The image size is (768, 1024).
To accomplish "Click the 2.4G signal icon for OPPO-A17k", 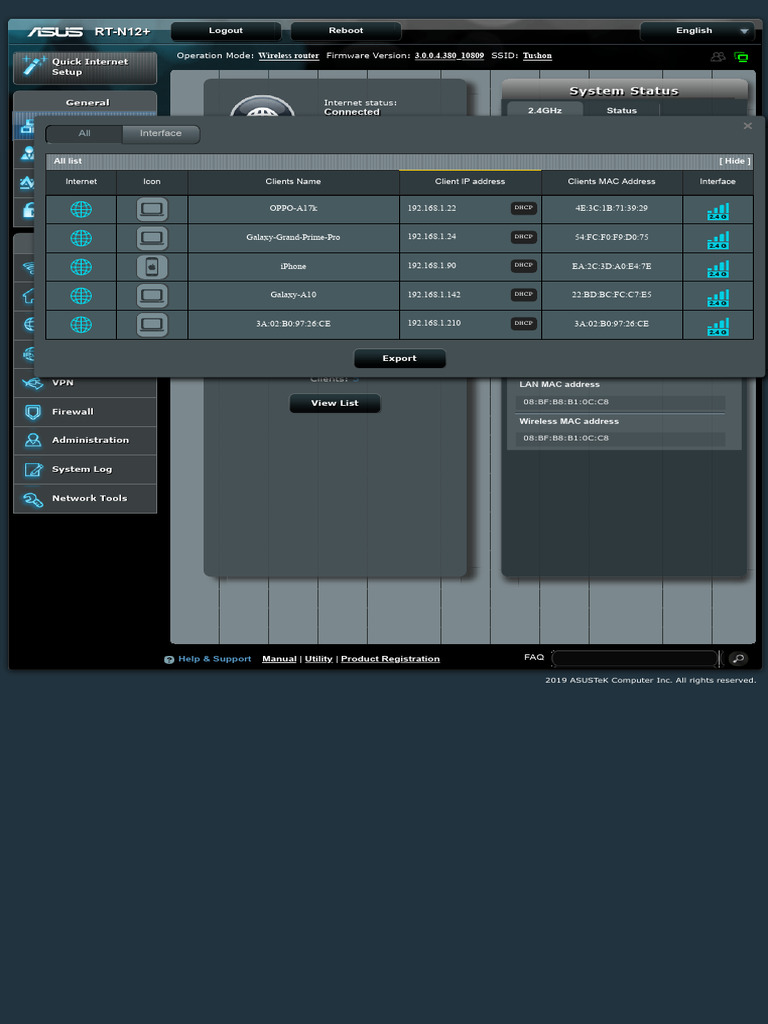I will (x=718, y=212).
